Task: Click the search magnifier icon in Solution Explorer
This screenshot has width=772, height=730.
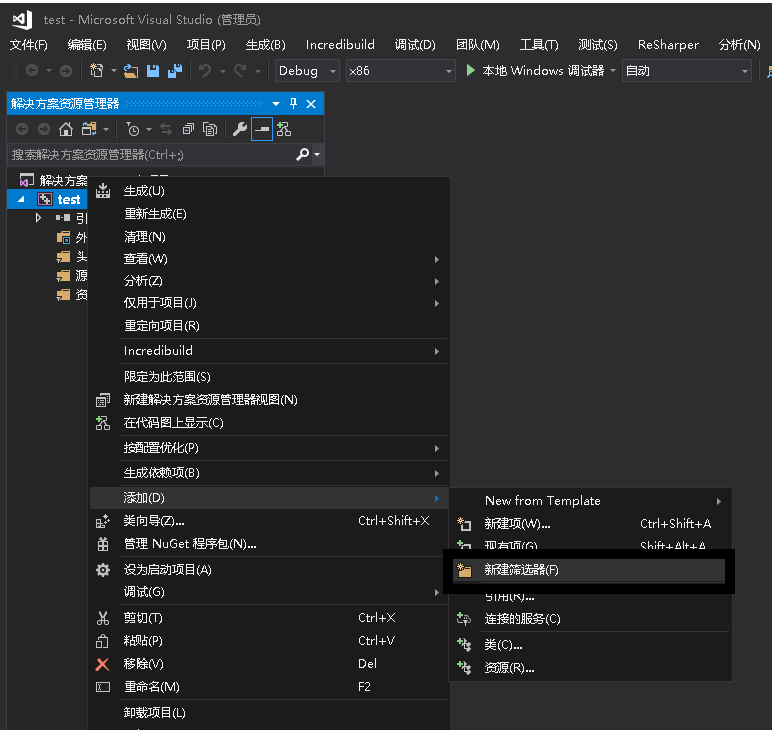Action: (x=302, y=155)
